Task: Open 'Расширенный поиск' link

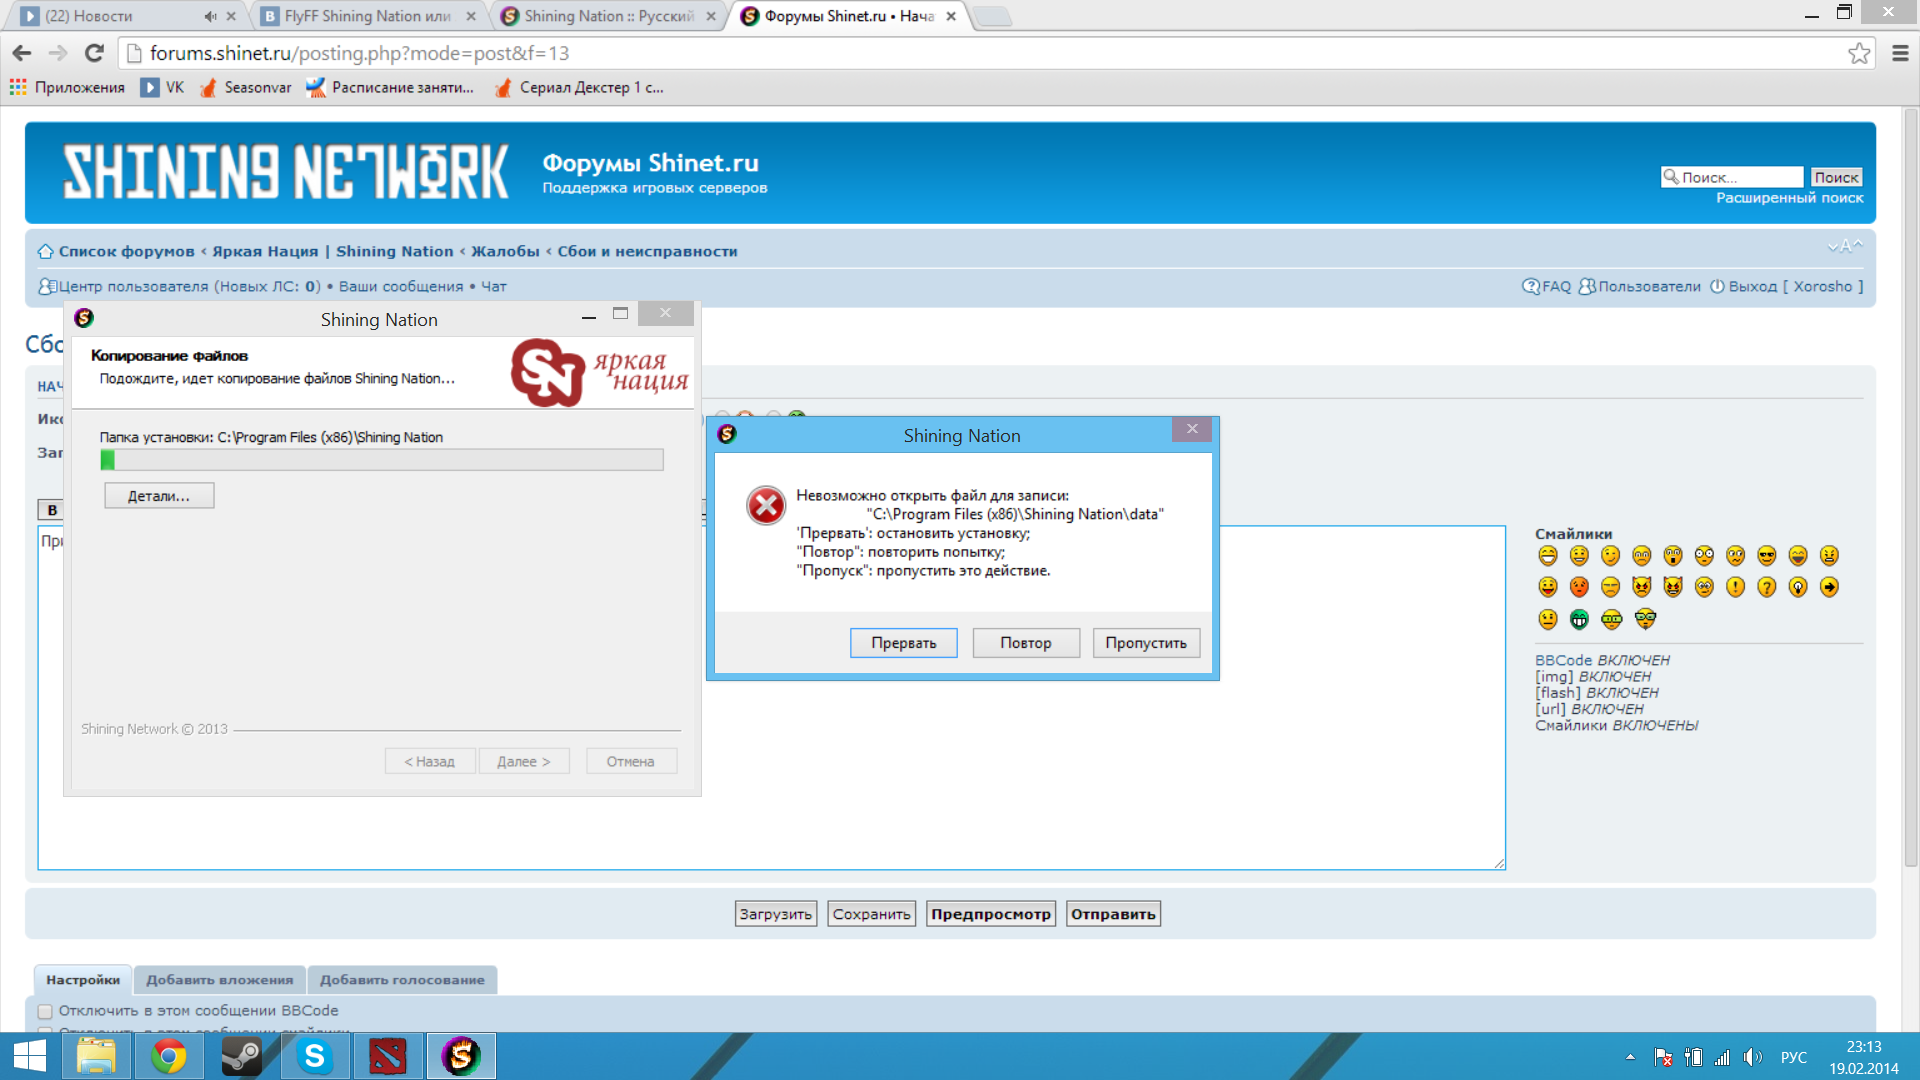Action: point(1789,198)
